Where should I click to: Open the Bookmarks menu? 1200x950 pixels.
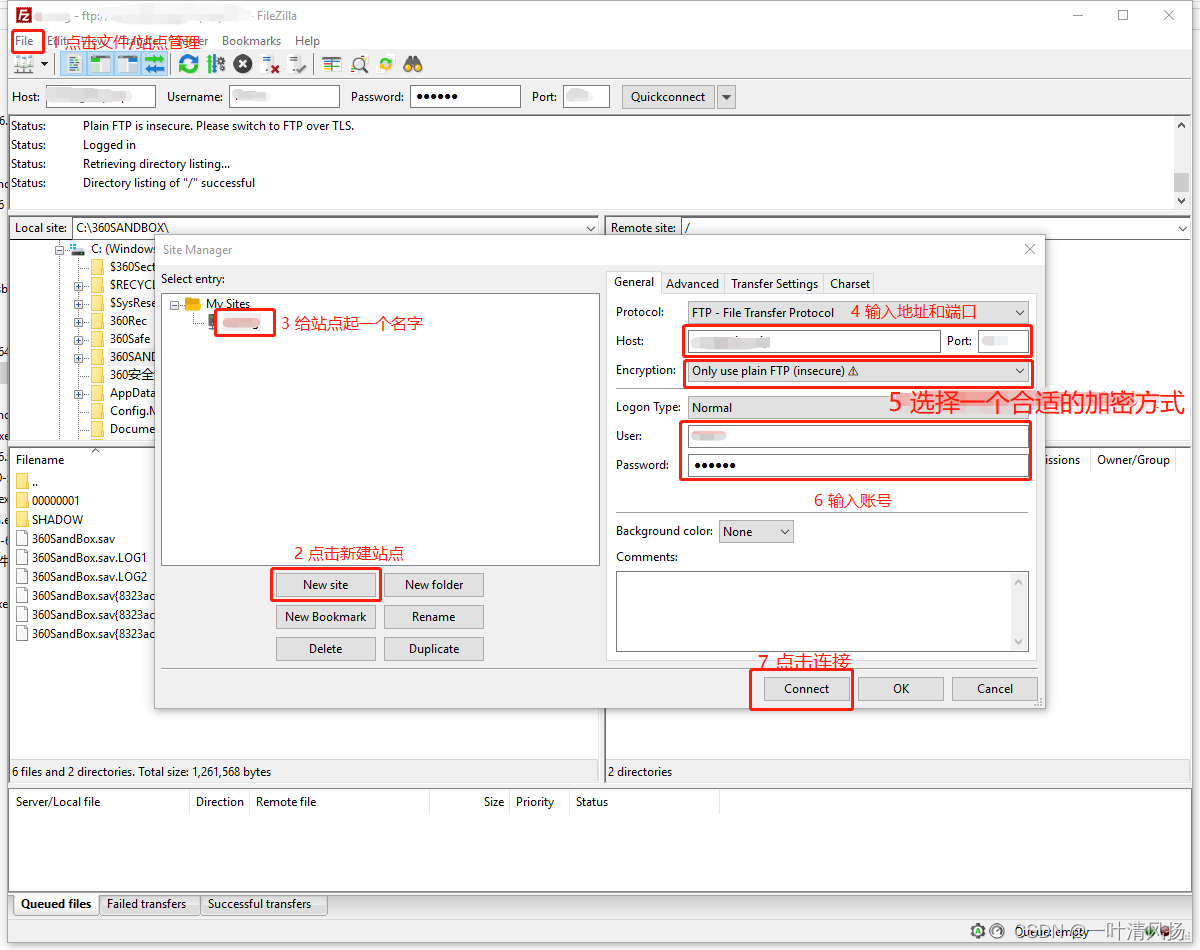coord(251,41)
